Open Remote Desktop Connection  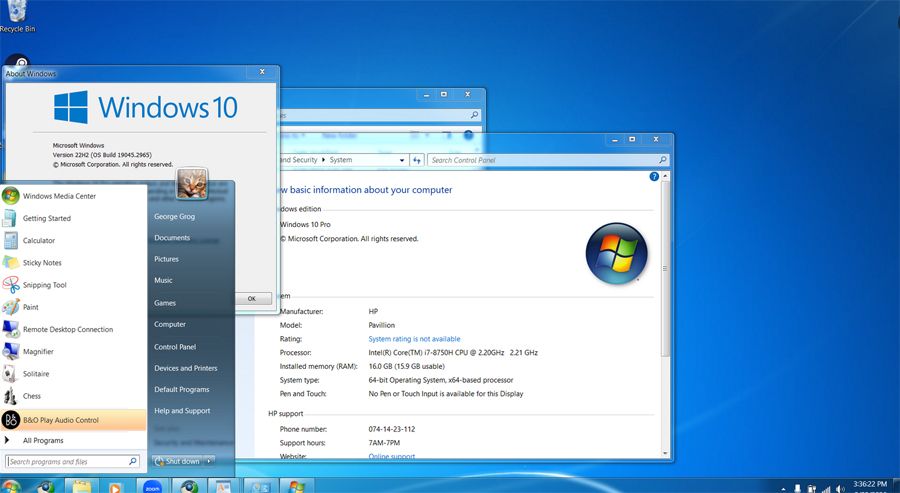click(x=73, y=329)
